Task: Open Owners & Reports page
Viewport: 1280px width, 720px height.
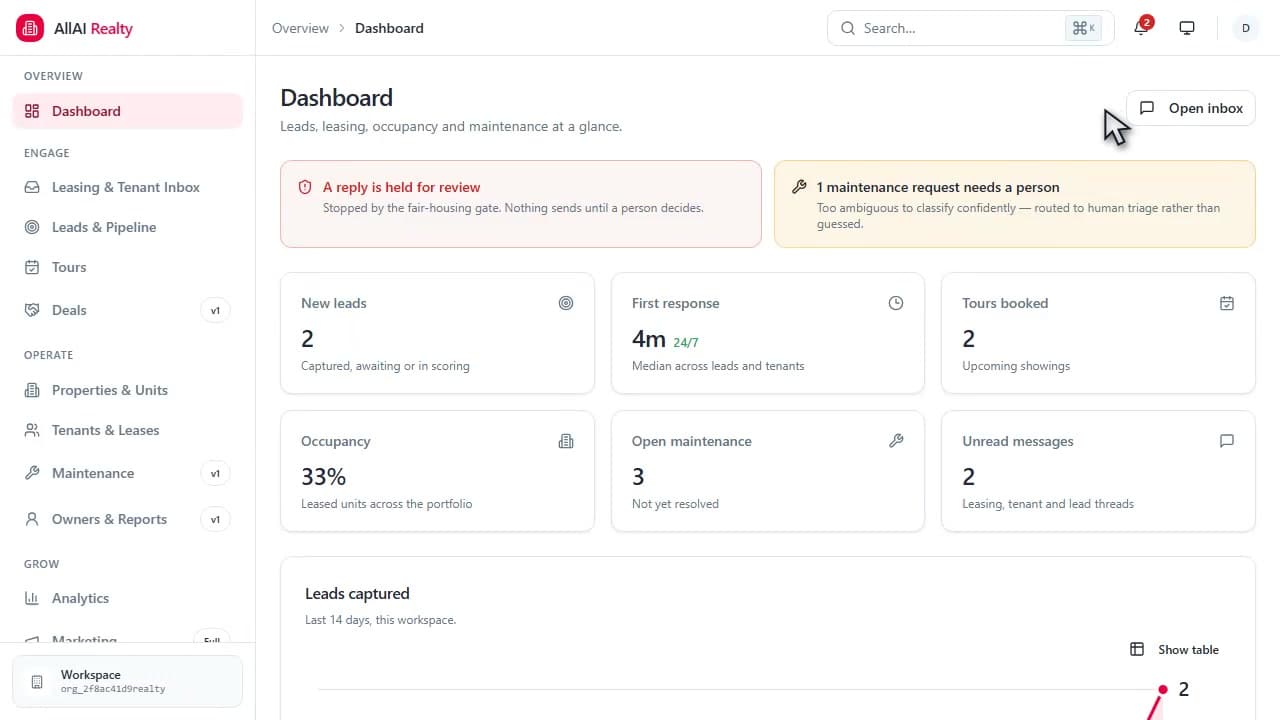Action: pos(127,519)
